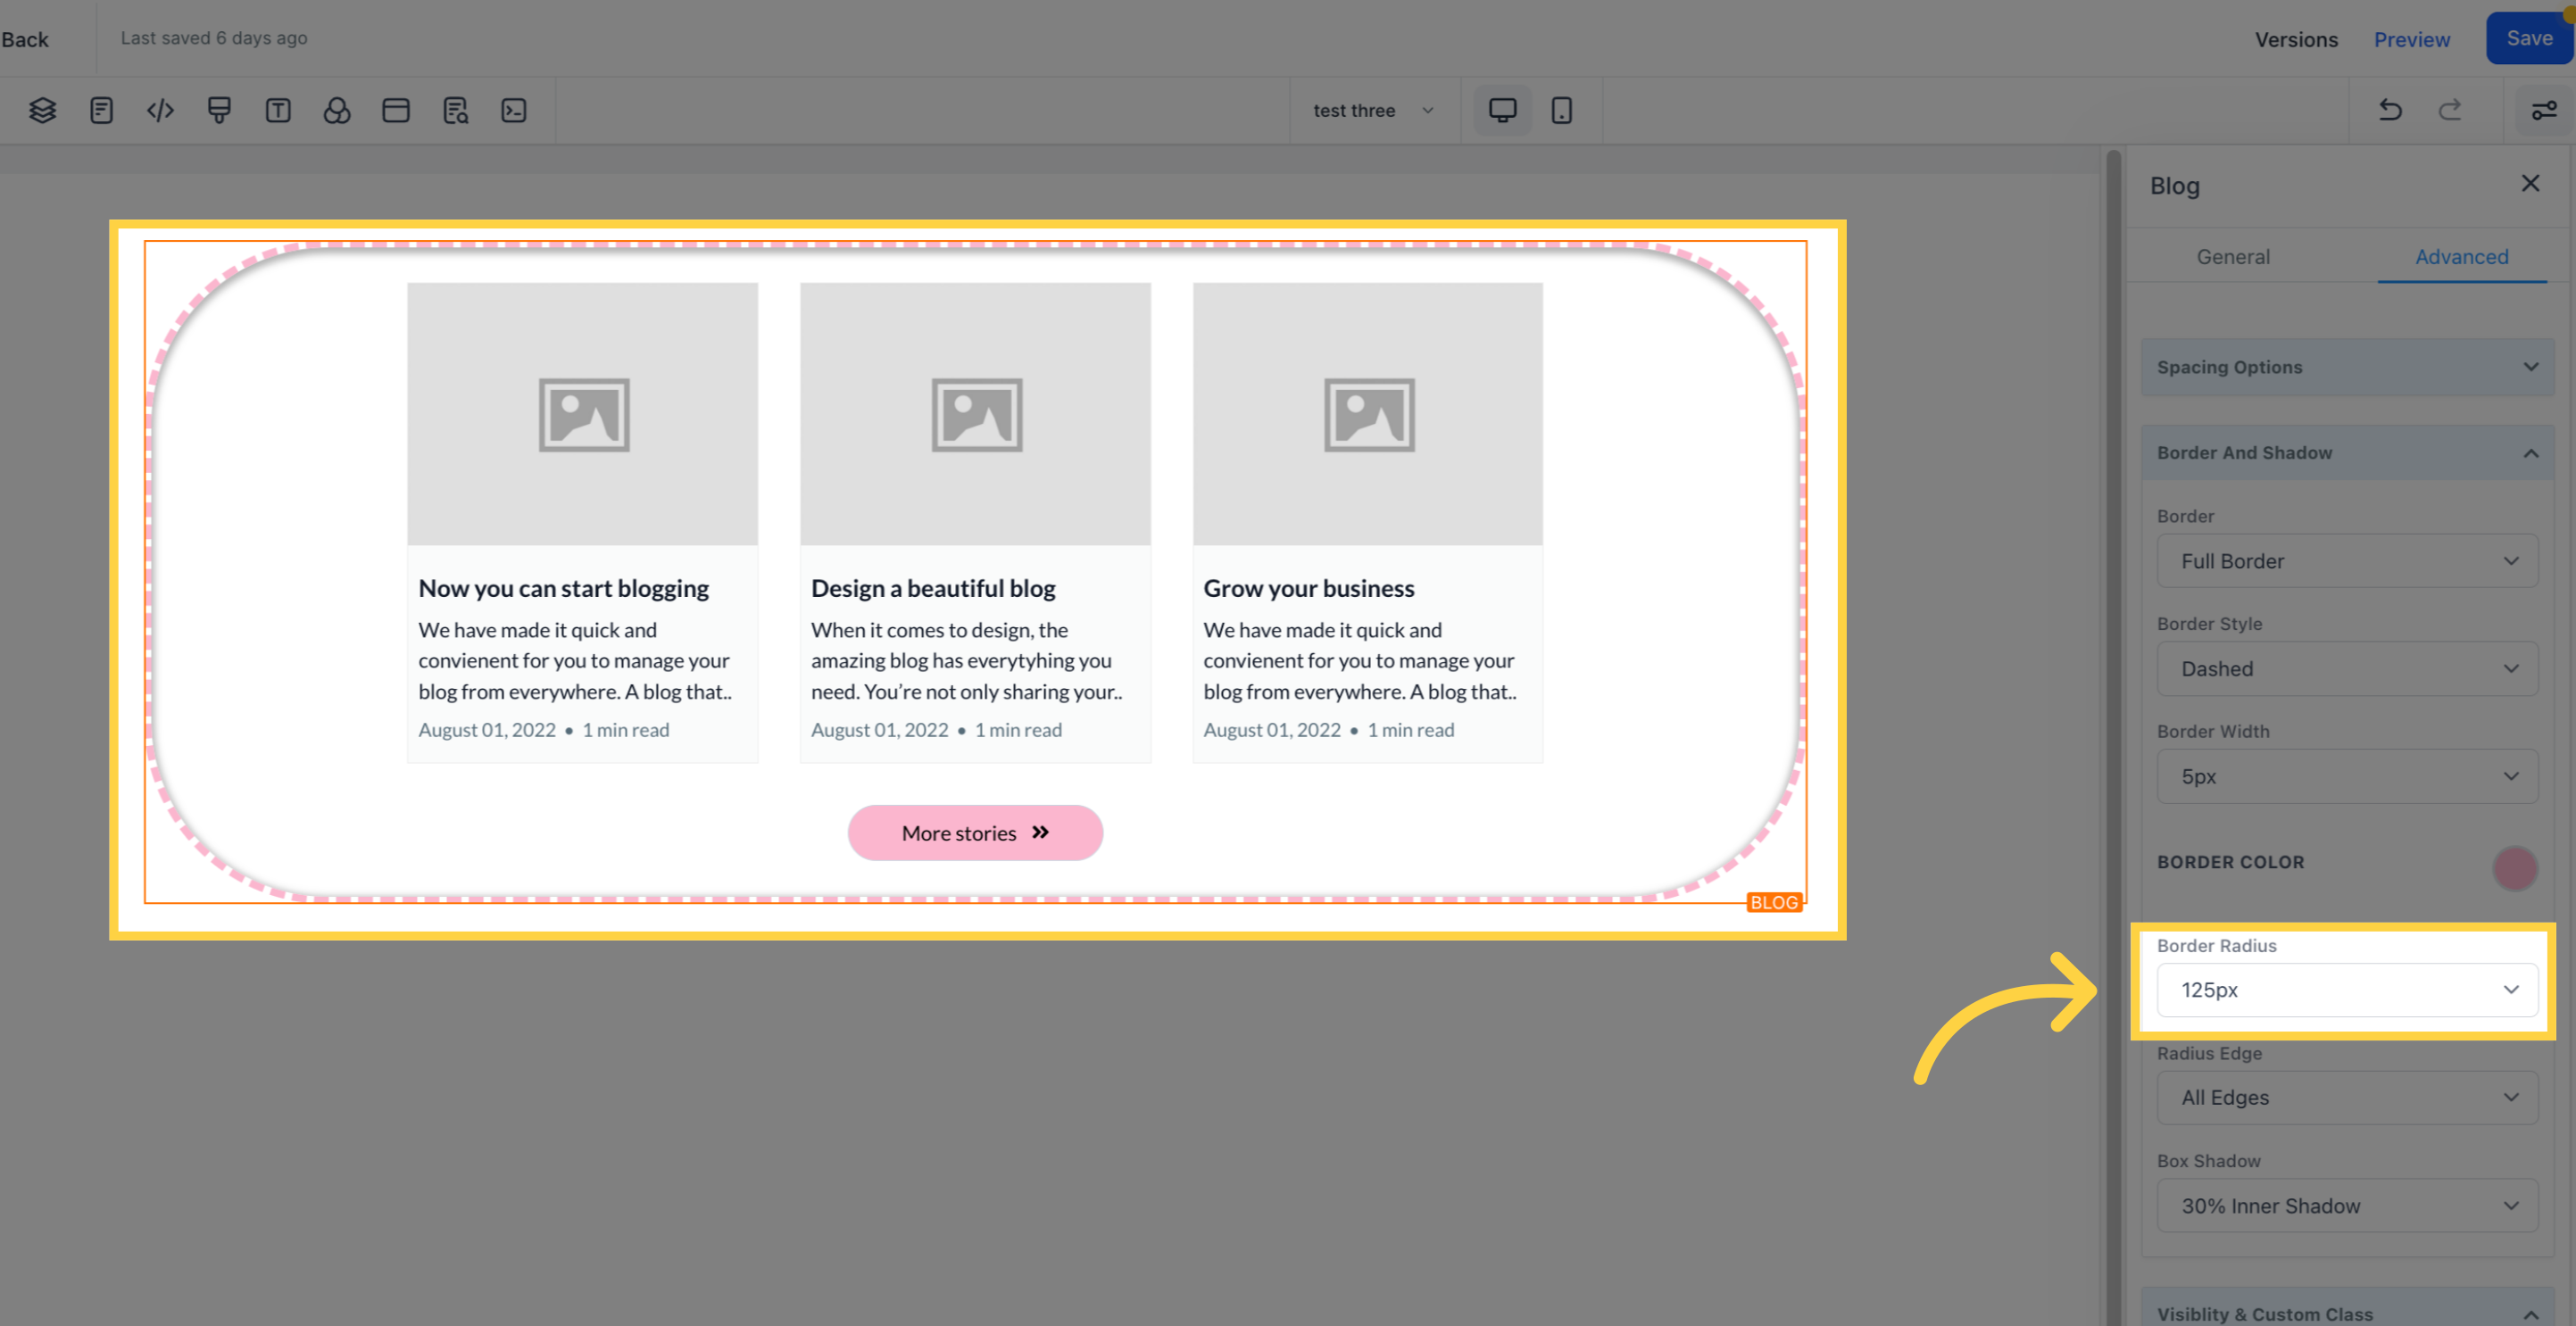The height and width of the screenshot is (1326, 2576).
Task: Undo the last change
Action: pyautogui.click(x=2390, y=110)
